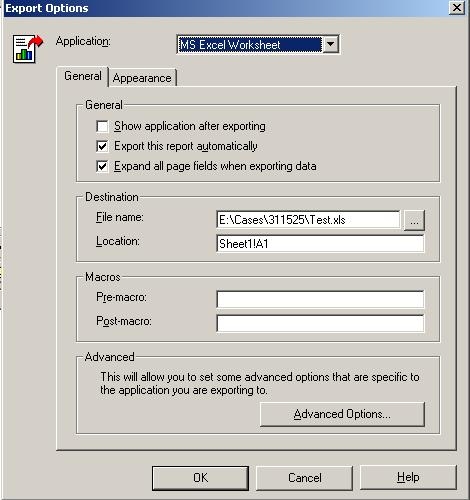
Task: Click the Export Options title bar
Action: point(227,8)
